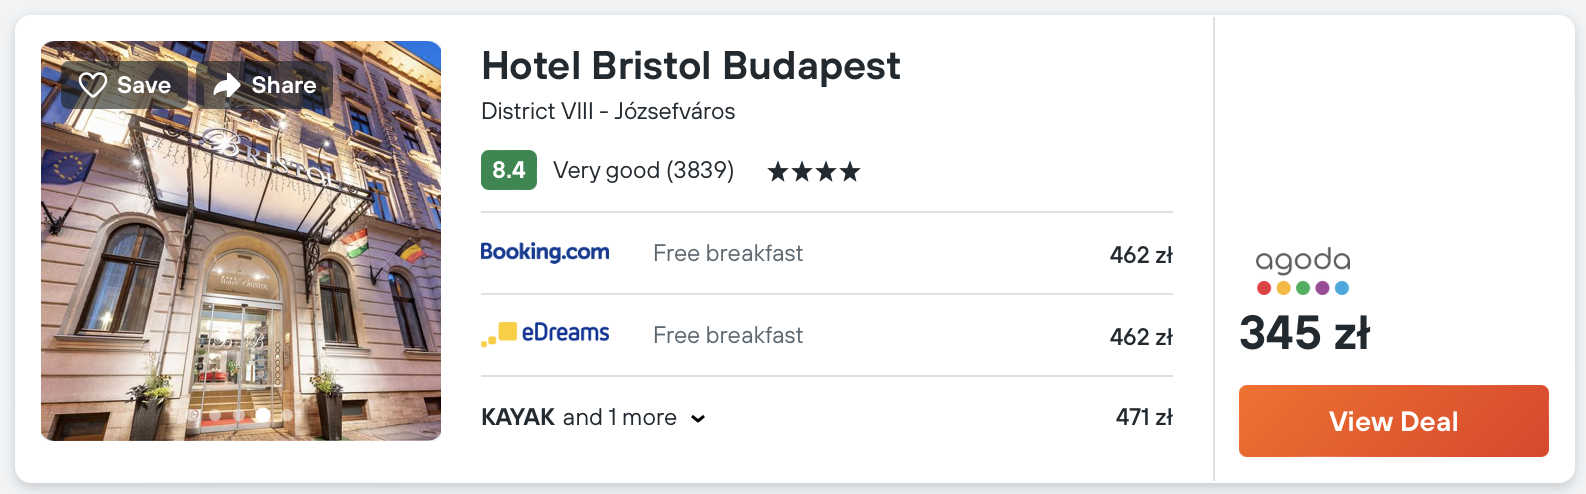Open the 'Very good (3839)' reviews text

click(x=643, y=170)
